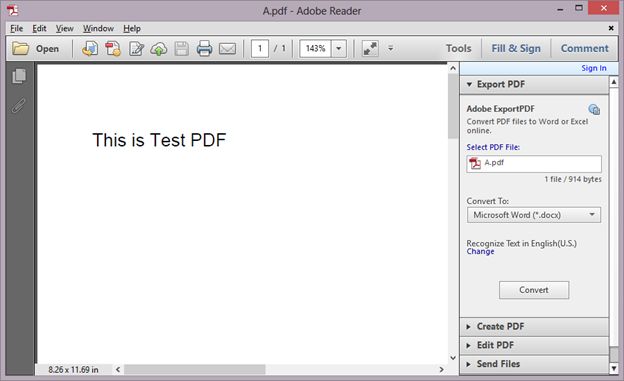Click the document vertical scrollbar thumb

(x=453, y=106)
